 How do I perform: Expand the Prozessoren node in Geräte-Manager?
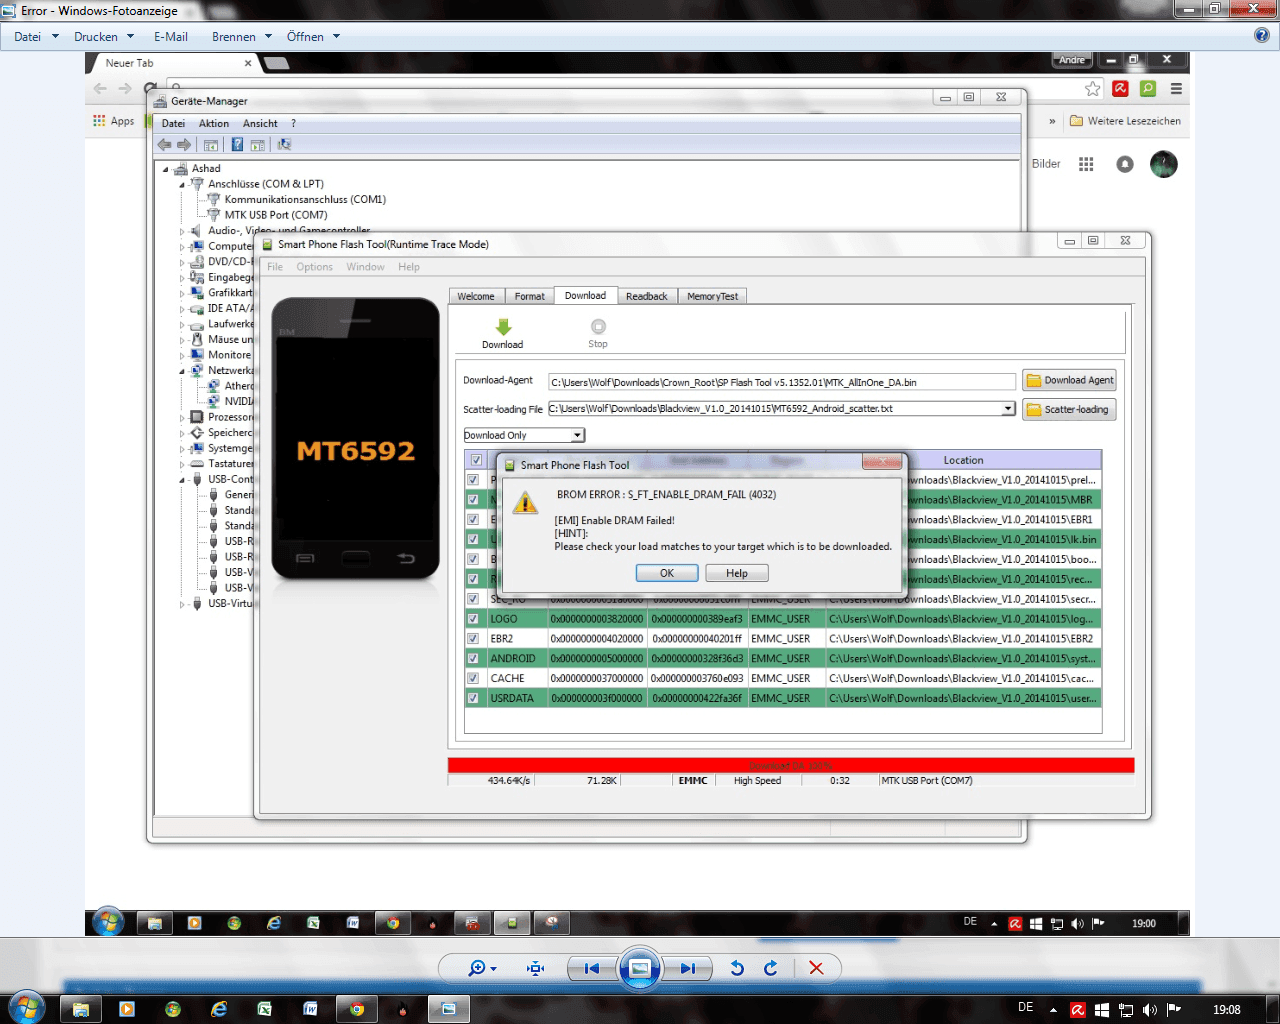[182, 418]
